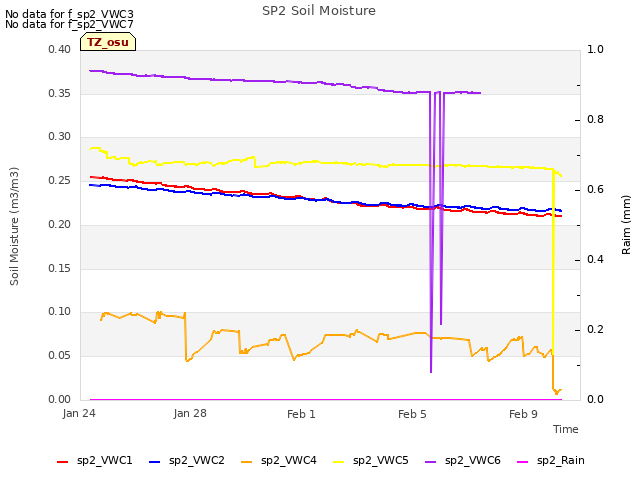Click the 0.05 left y-axis value
This screenshot has height=480, width=640.
(60, 356)
